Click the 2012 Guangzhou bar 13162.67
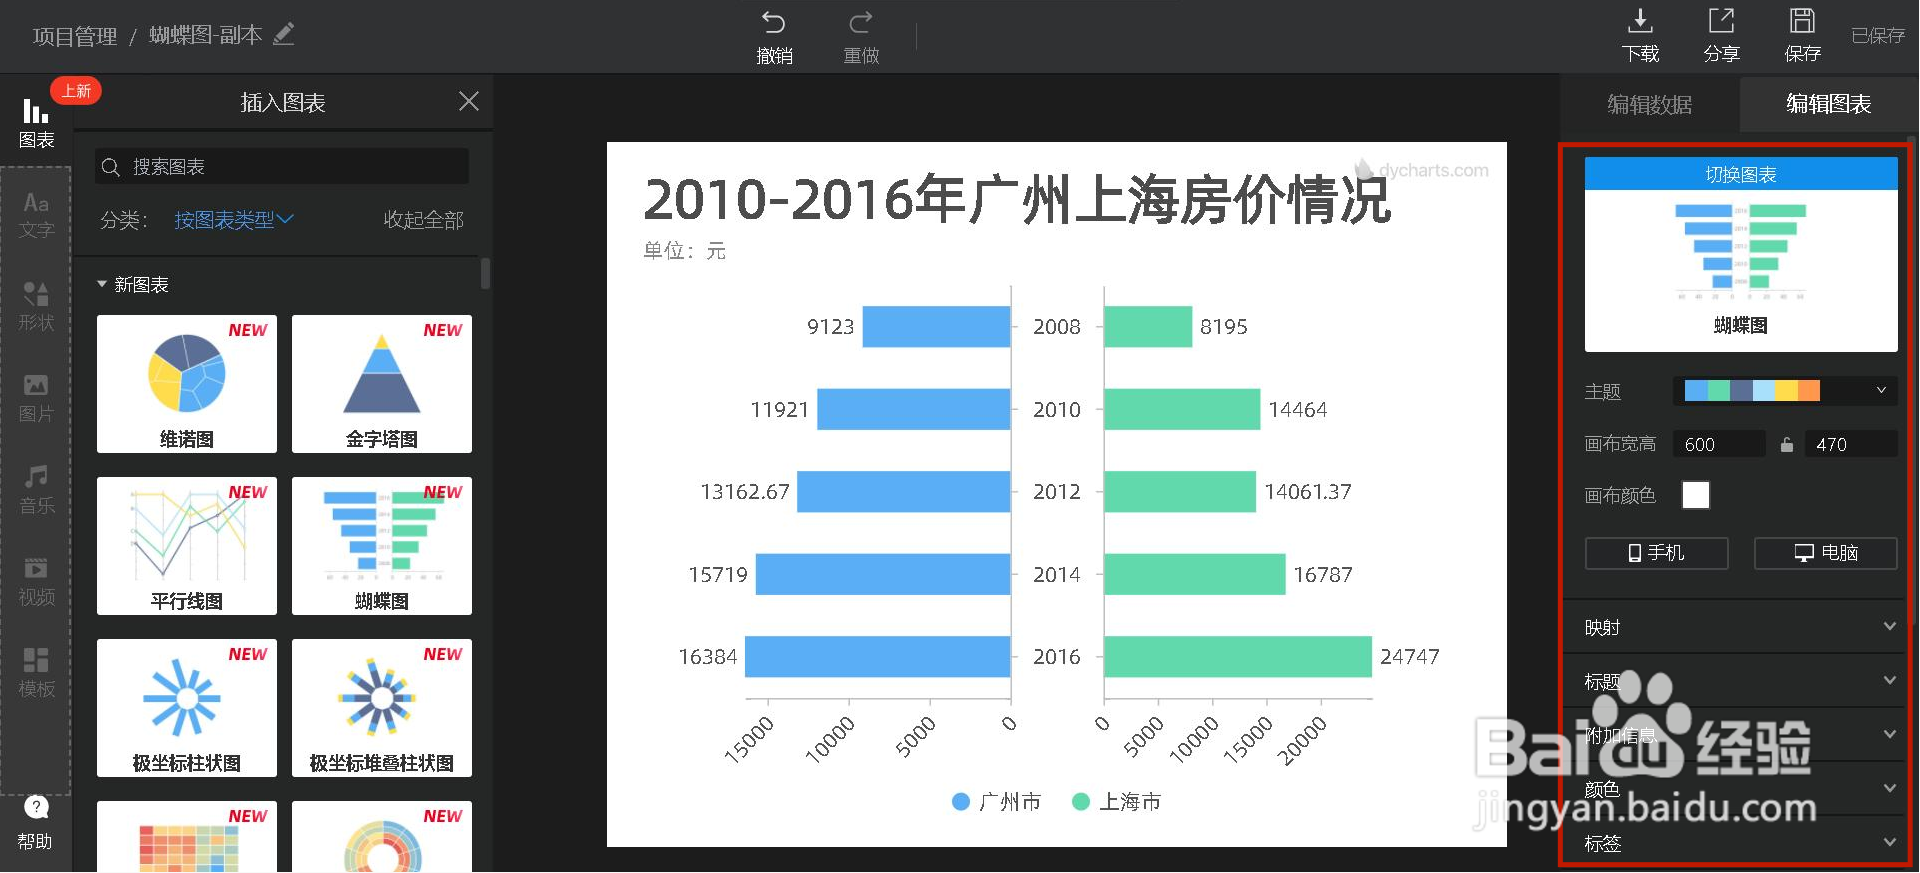 coord(904,492)
